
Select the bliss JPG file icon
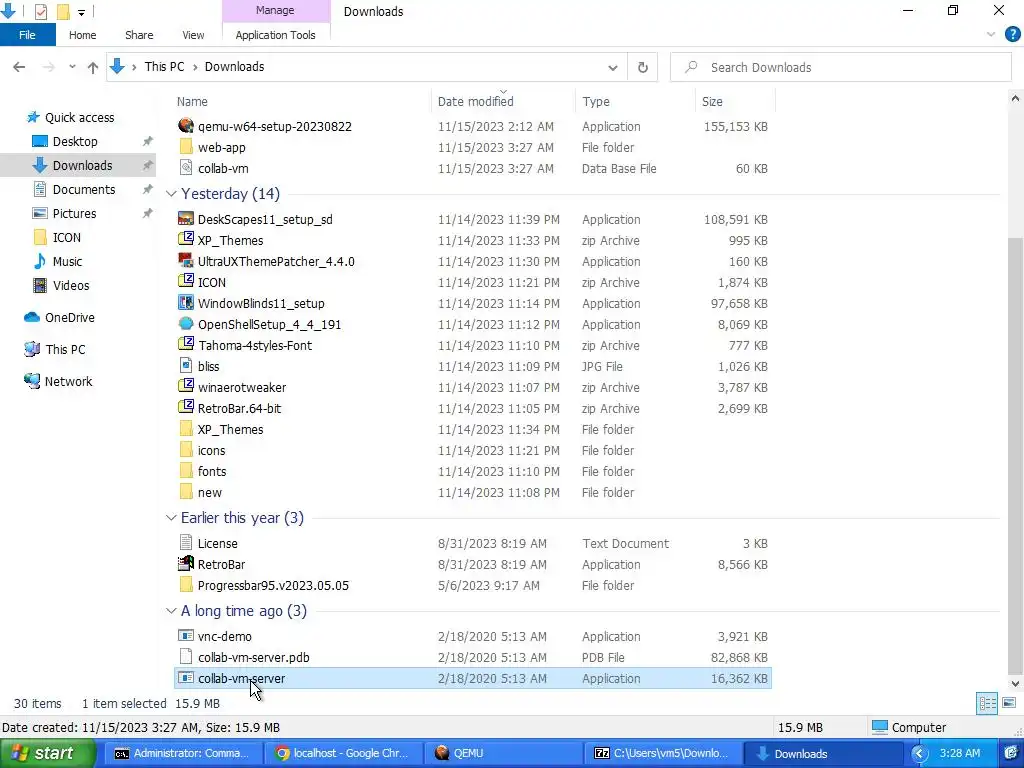186,366
